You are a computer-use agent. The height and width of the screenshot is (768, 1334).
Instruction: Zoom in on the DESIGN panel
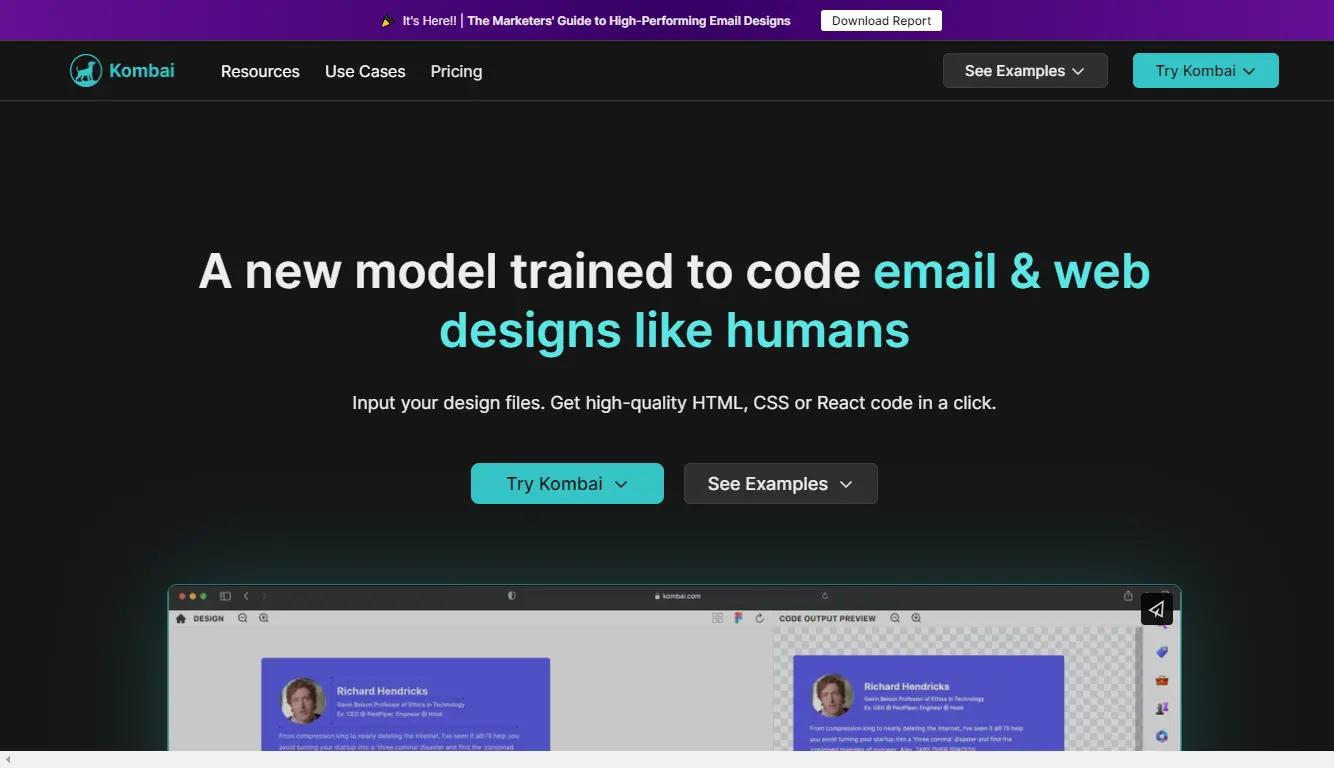(x=264, y=618)
